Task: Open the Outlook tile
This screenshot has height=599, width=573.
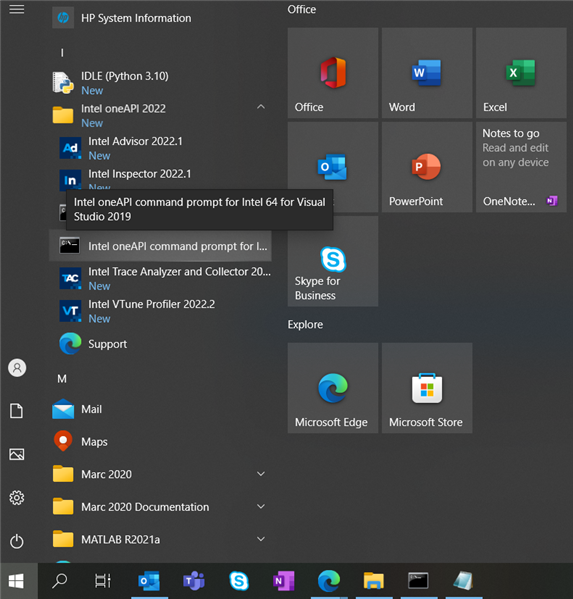Action: [x=333, y=167]
